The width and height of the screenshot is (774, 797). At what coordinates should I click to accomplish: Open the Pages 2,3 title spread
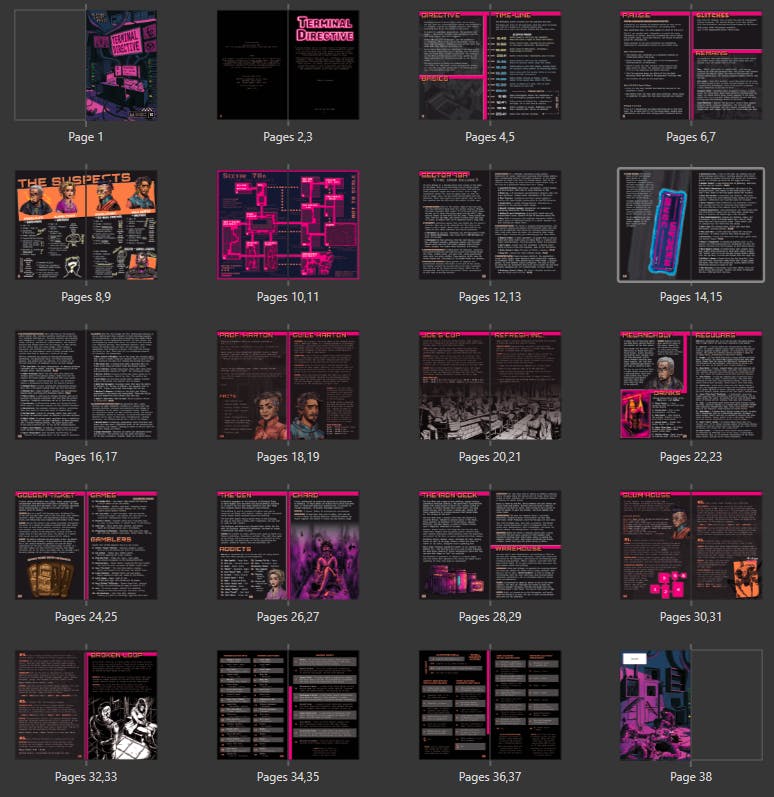(x=288, y=66)
